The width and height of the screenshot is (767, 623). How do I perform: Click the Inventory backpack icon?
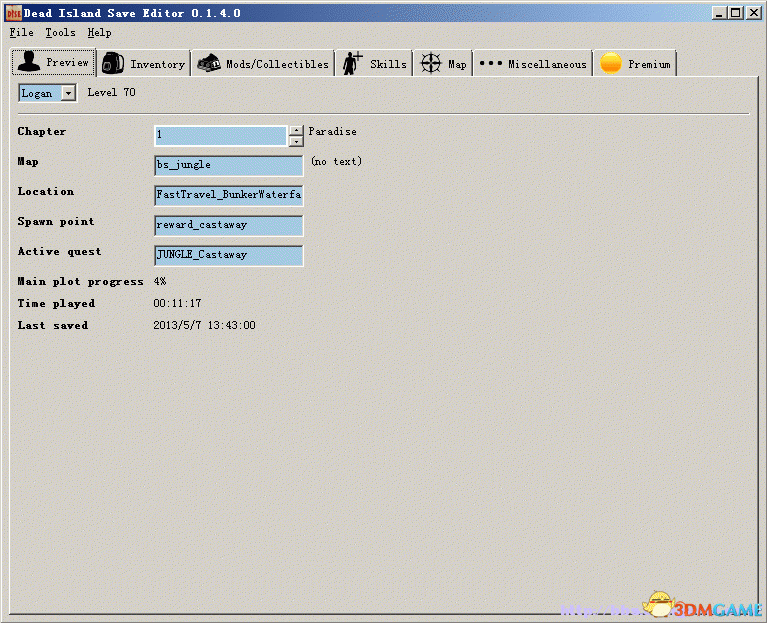point(113,63)
